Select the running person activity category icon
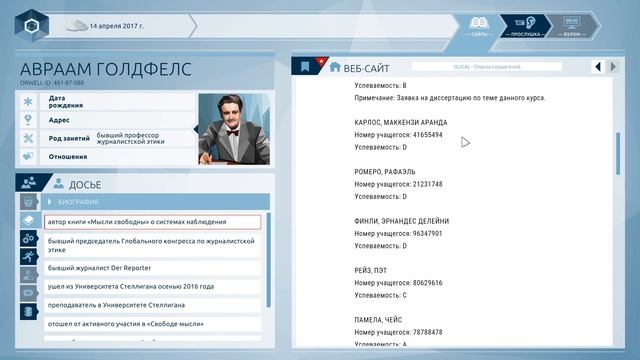 click(x=28, y=256)
